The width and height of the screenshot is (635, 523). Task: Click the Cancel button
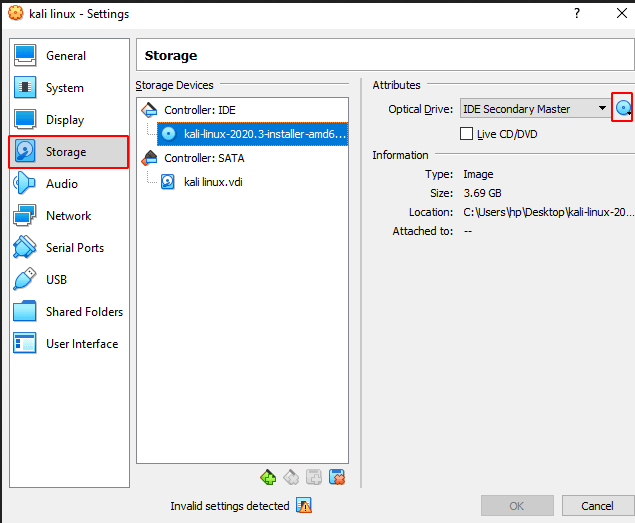tap(598, 506)
